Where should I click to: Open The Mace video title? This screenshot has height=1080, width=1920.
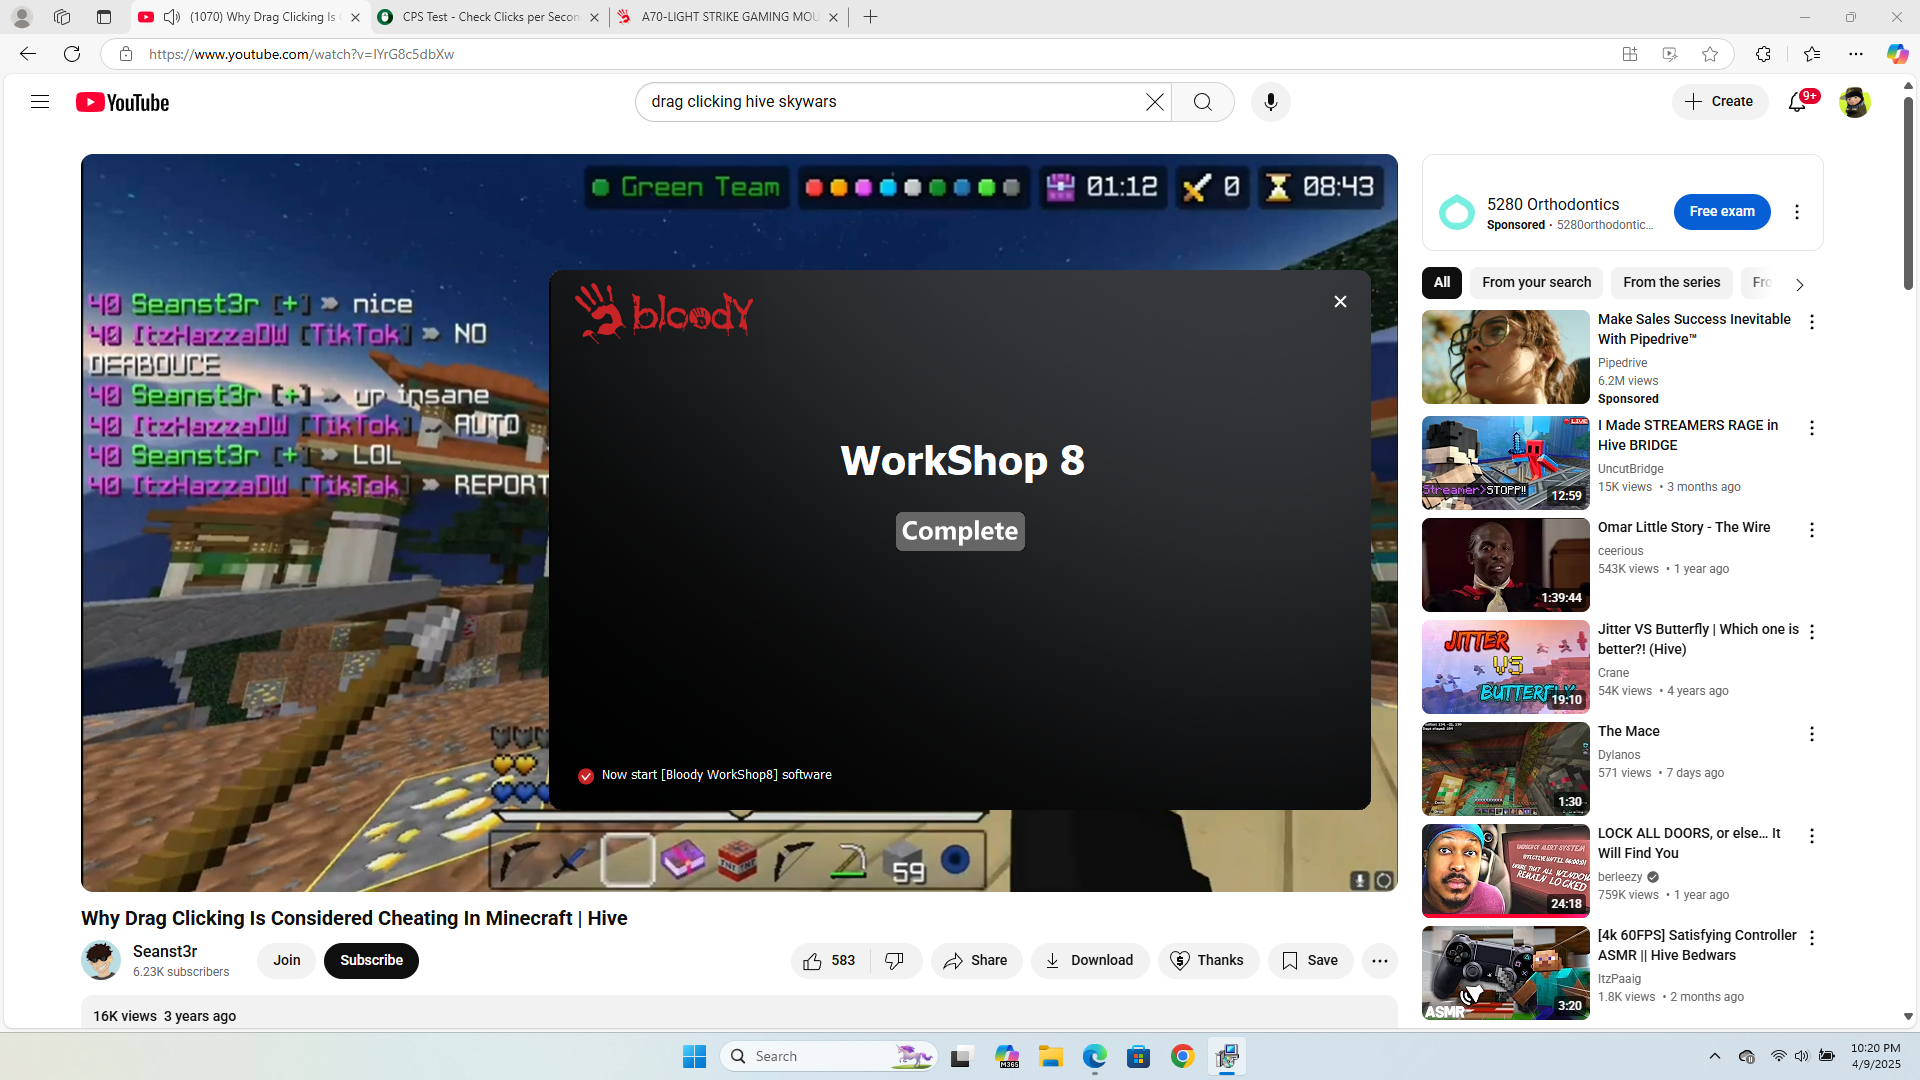pos(1629,732)
